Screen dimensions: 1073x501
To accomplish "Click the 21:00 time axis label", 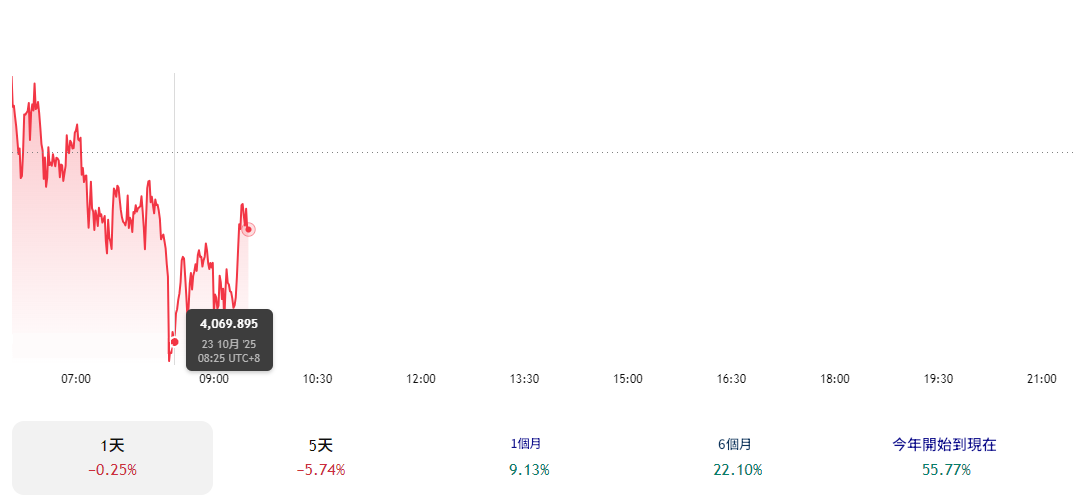I will [1042, 379].
